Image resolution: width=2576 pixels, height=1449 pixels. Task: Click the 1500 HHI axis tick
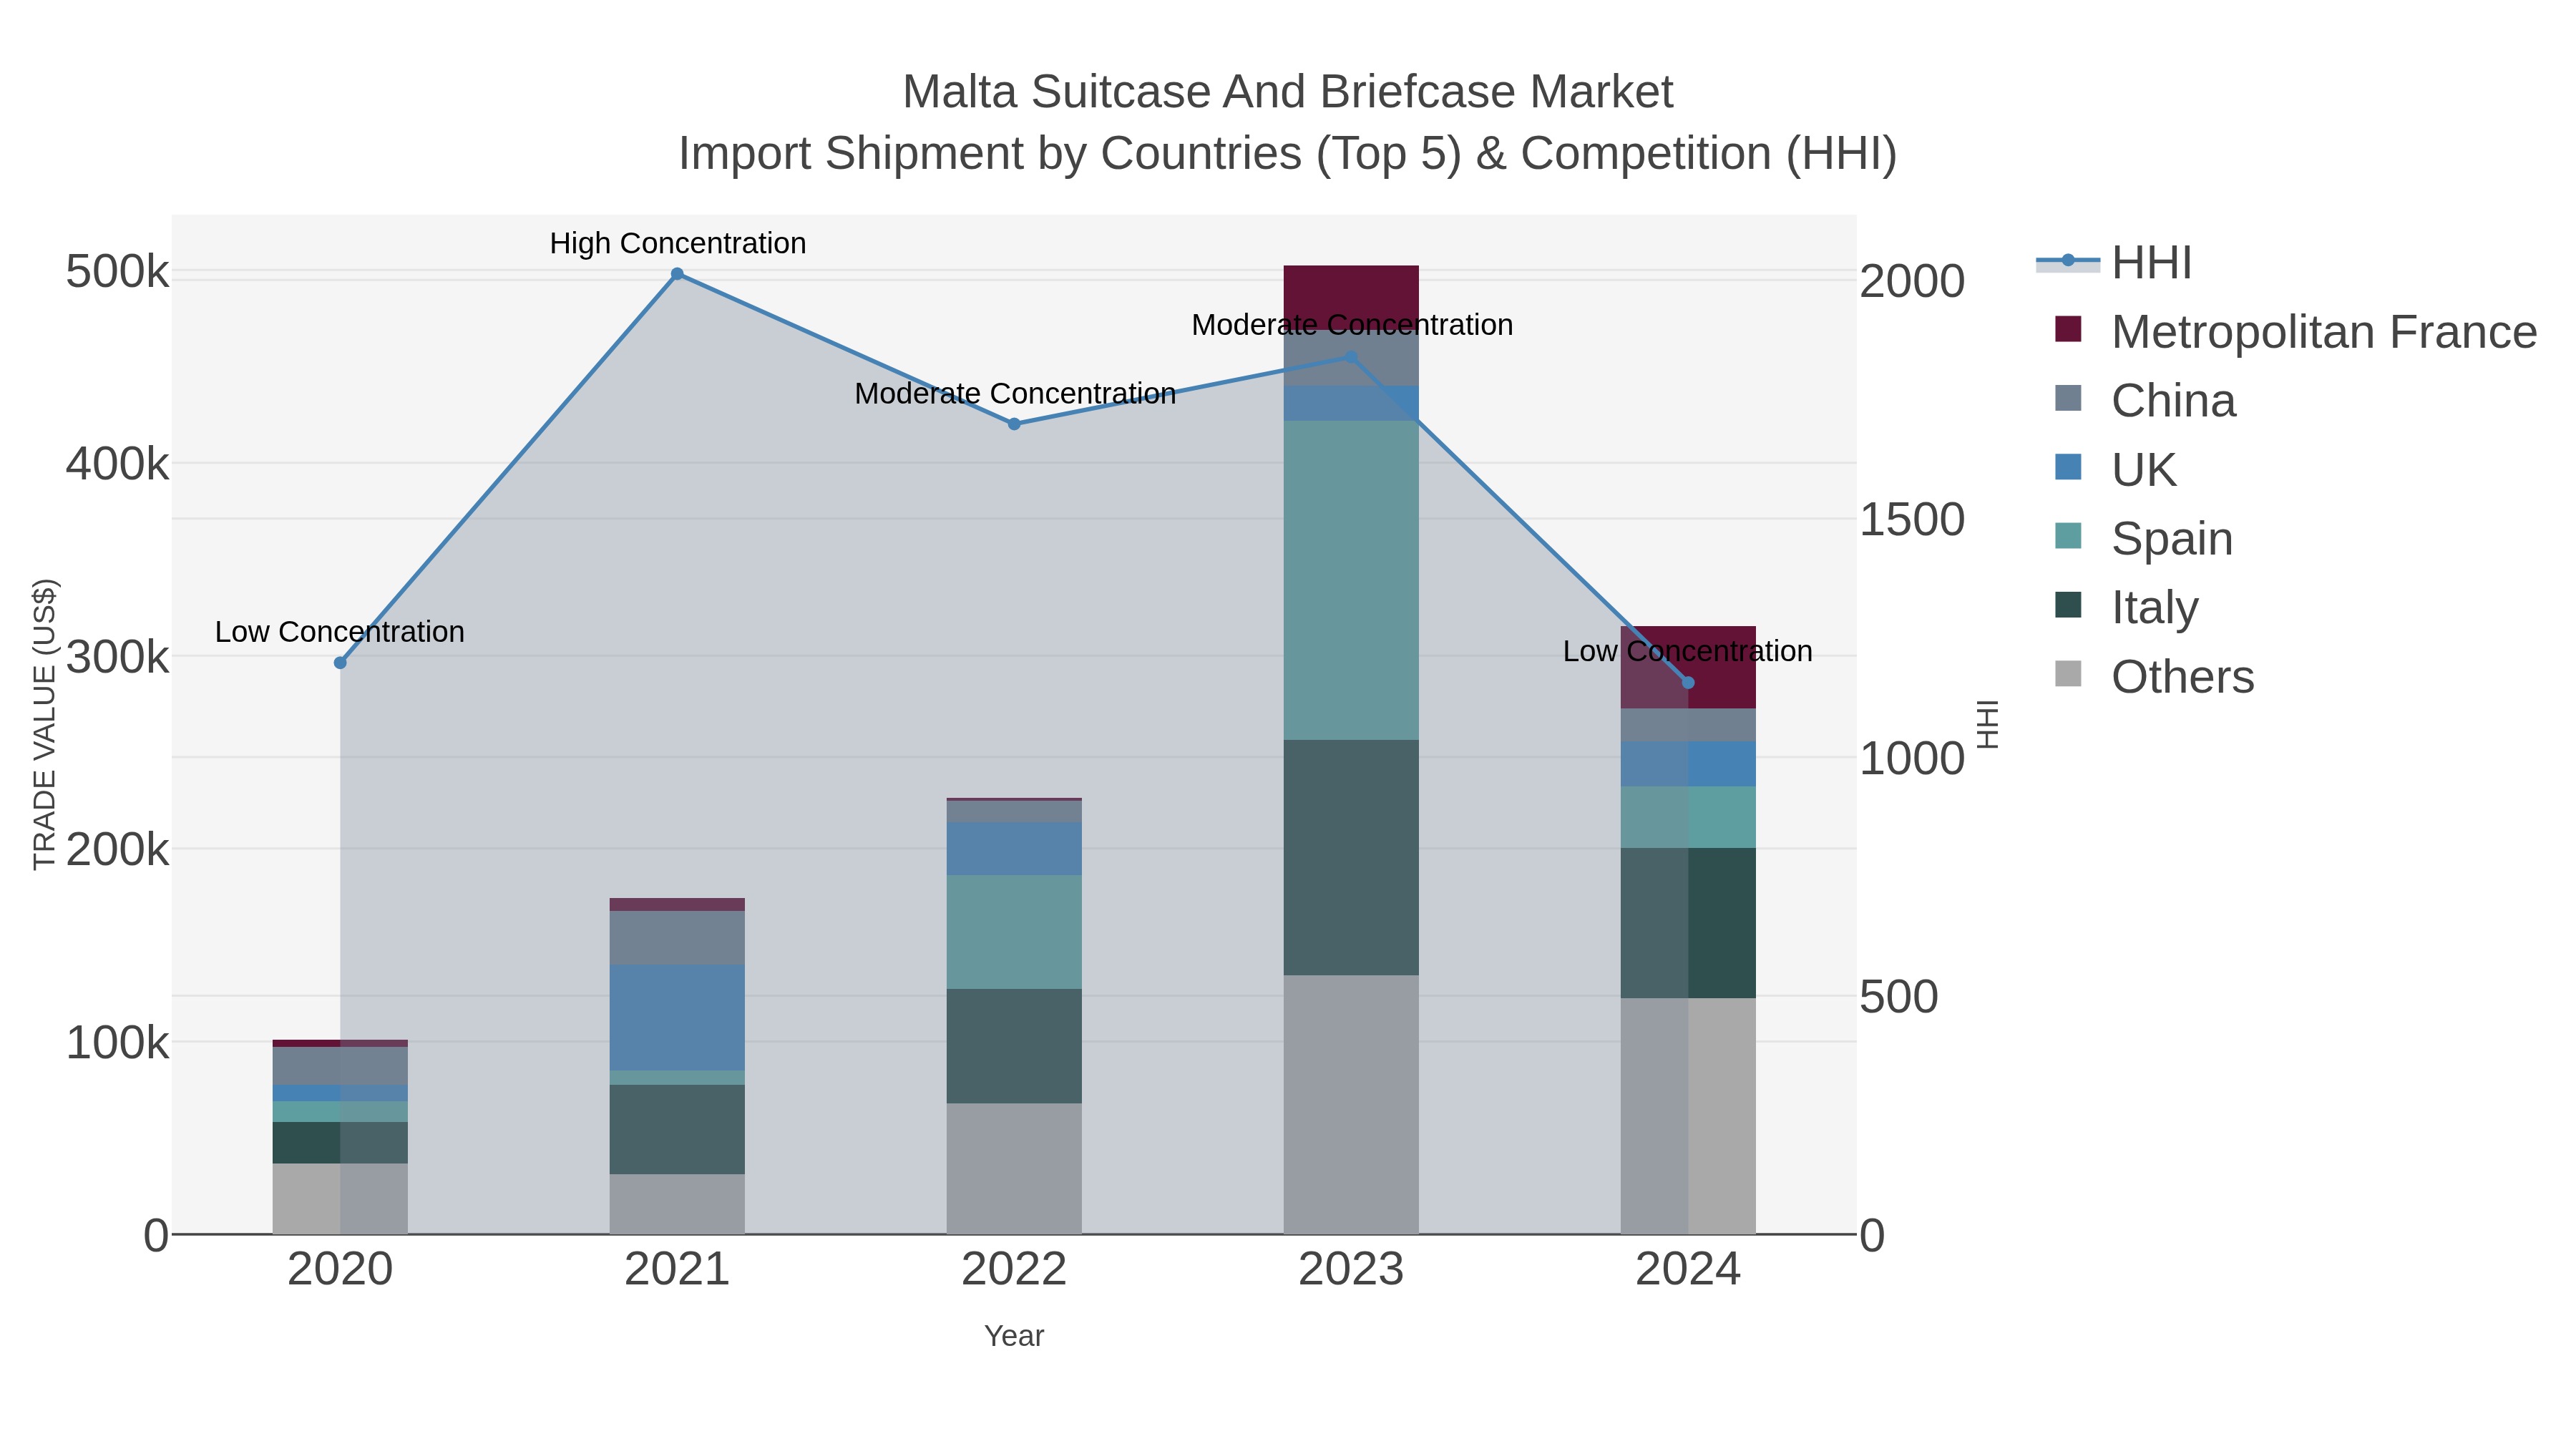1912,520
